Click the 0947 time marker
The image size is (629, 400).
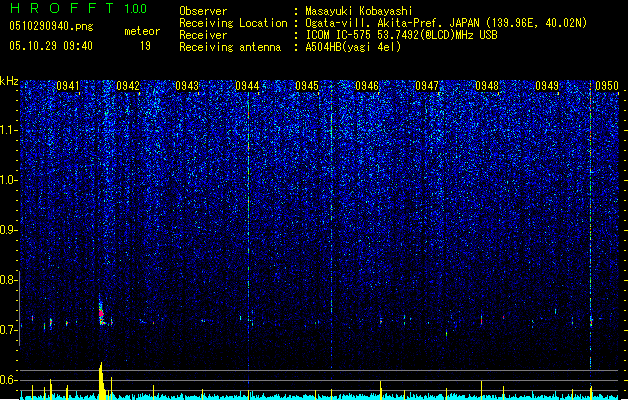pyautogui.click(x=427, y=86)
